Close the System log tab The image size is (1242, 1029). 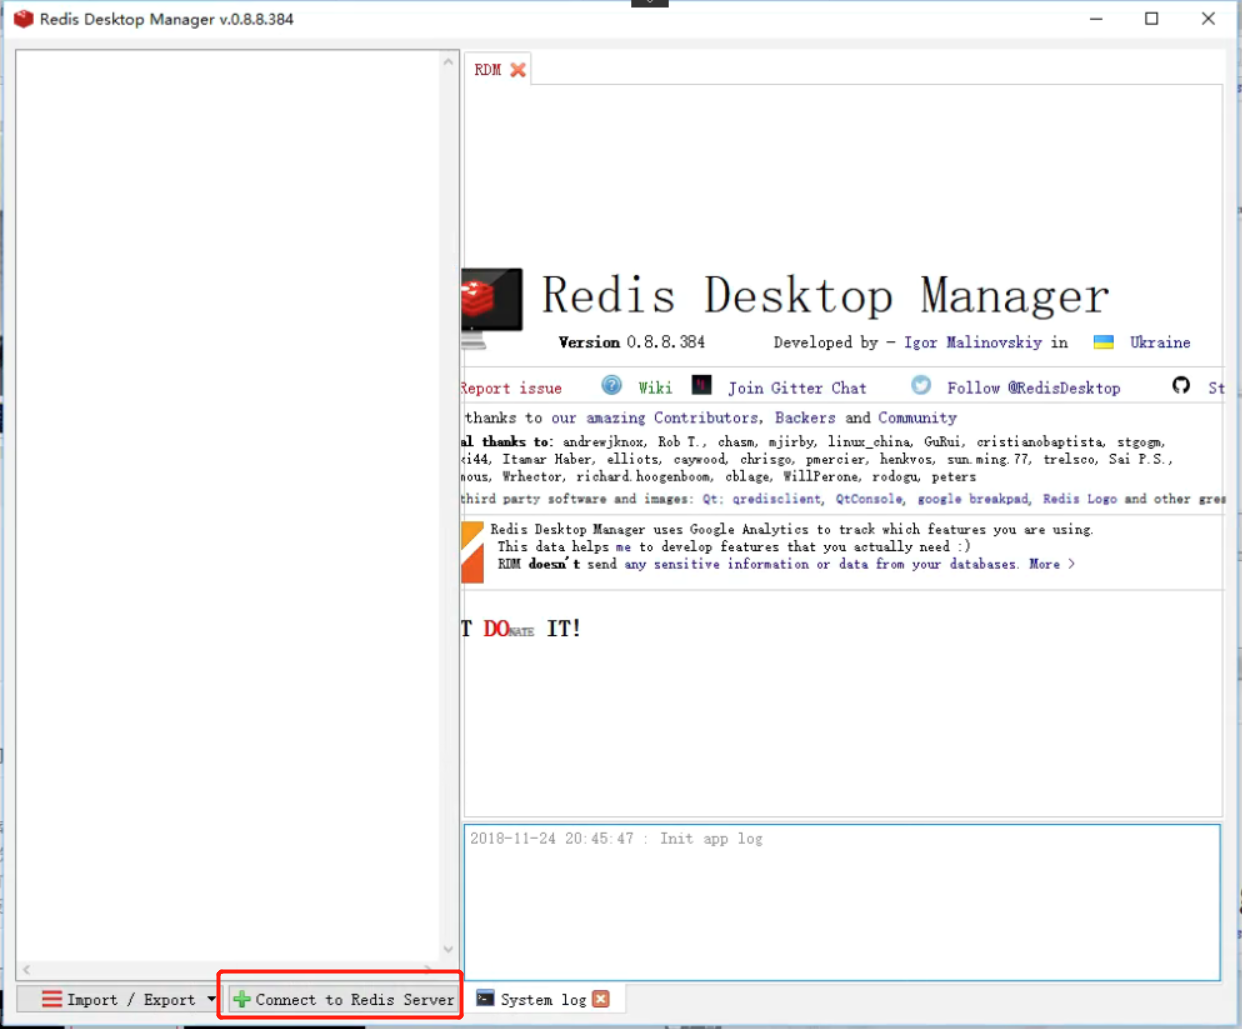pos(601,999)
